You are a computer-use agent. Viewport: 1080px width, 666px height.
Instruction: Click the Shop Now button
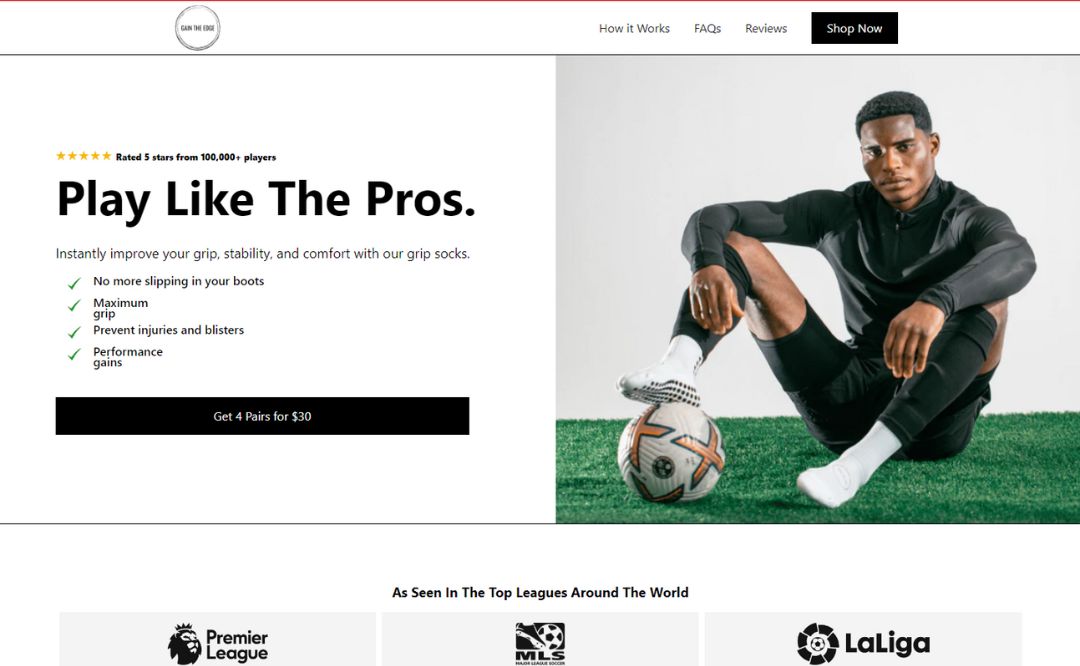[x=854, y=28]
